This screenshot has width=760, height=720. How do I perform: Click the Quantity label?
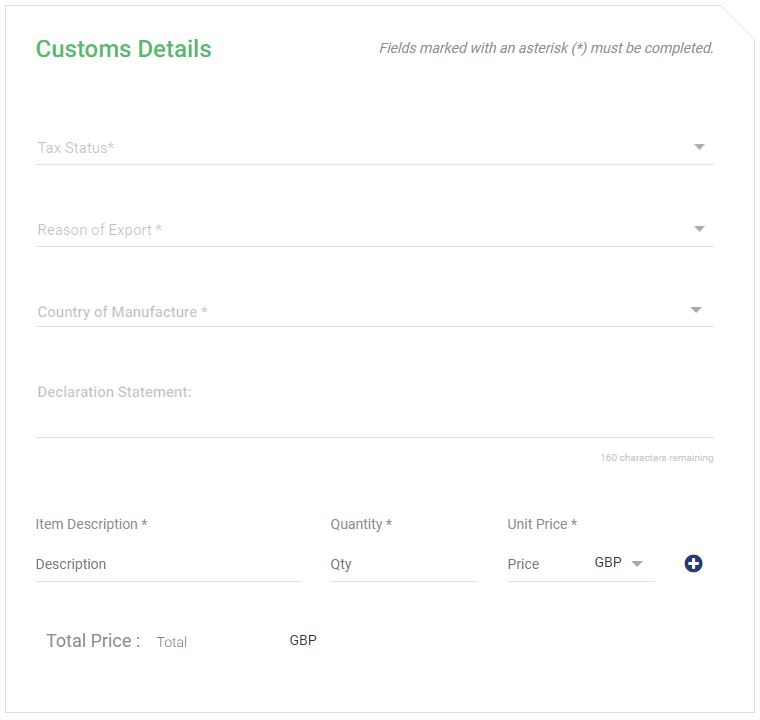(361, 524)
